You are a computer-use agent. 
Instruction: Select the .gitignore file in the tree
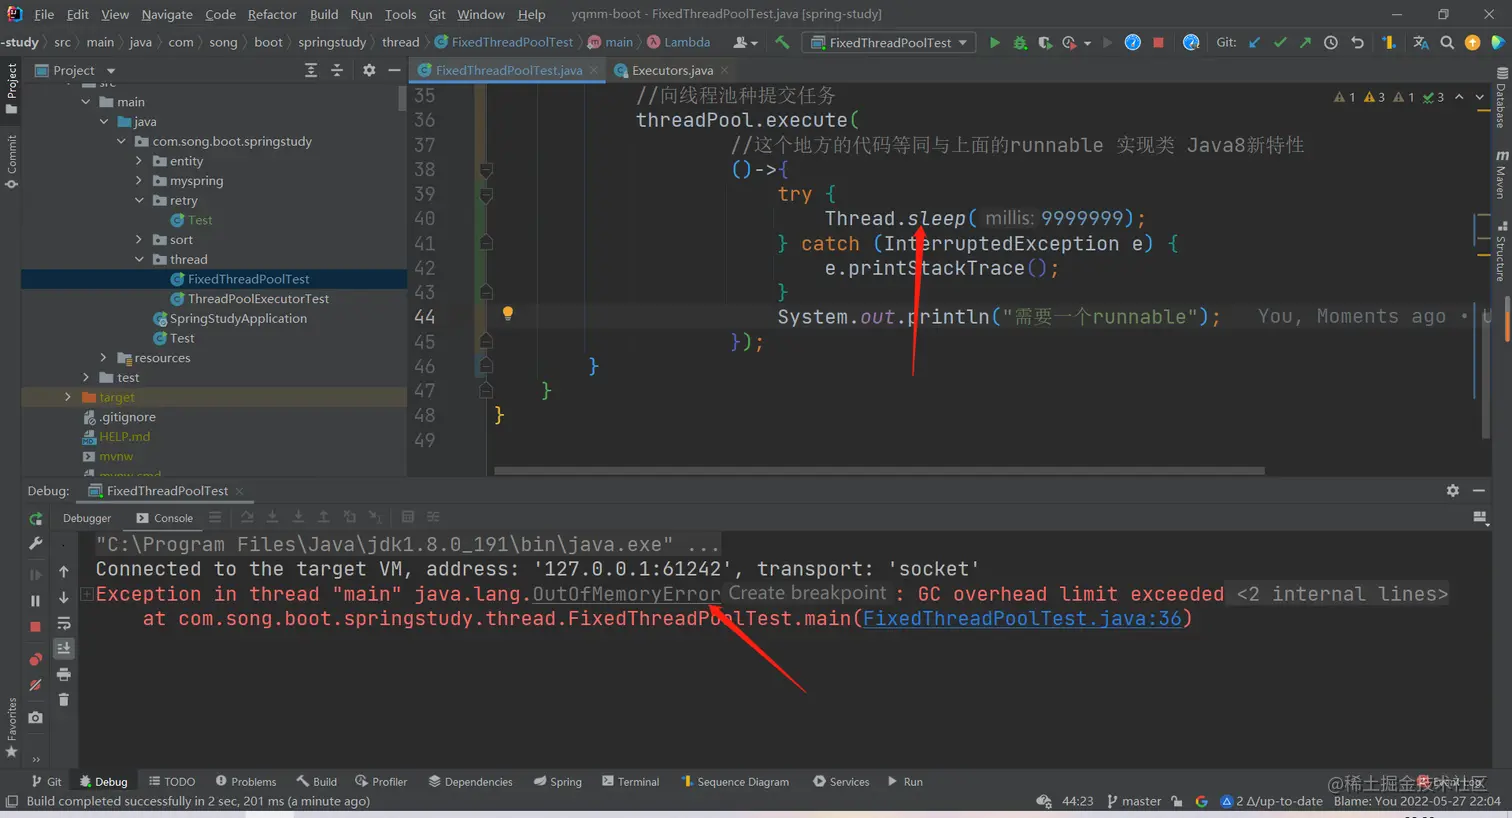pyautogui.click(x=127, y=417)
